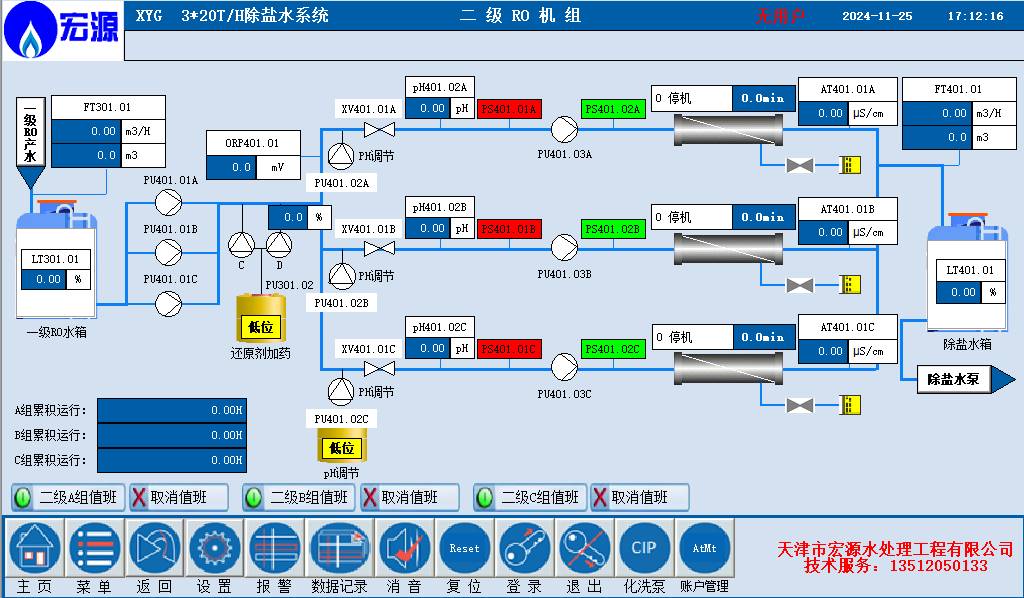Select the LT401.01 level percent value

tap(959, 292)
